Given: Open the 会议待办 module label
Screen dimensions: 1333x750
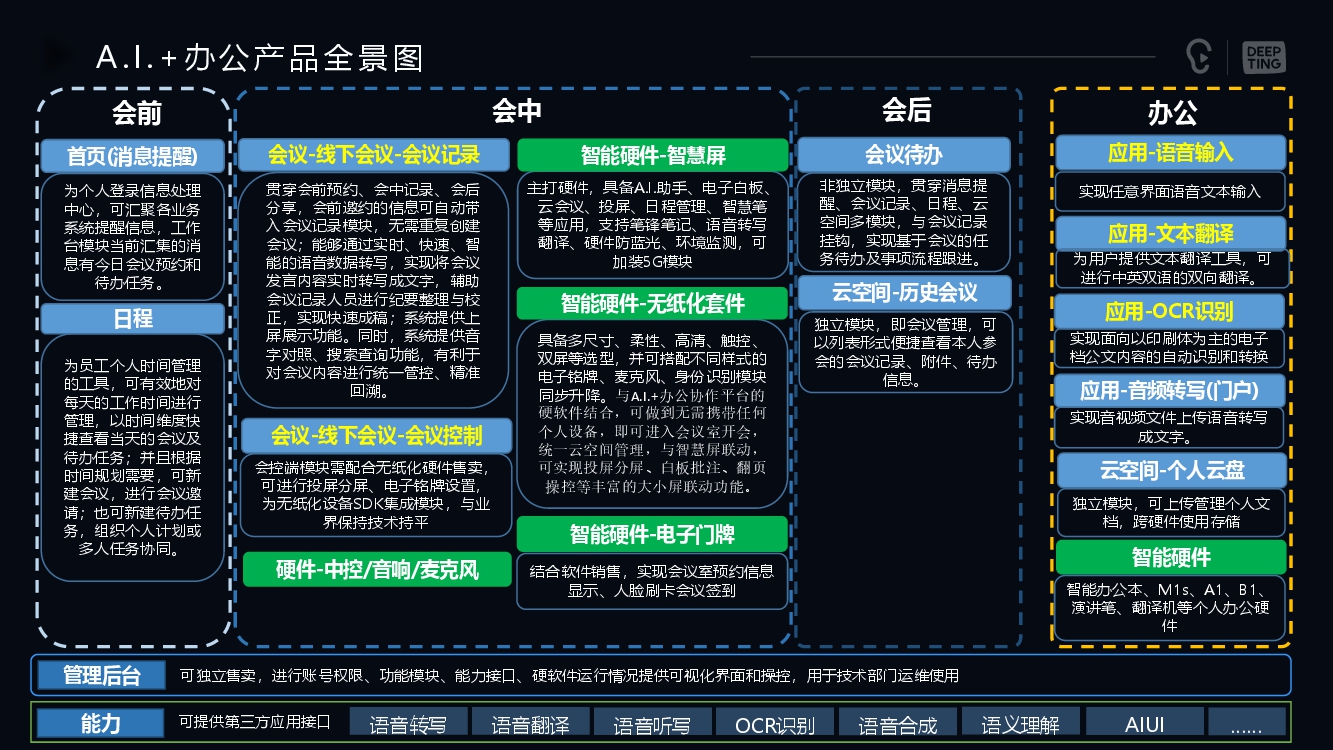Looking at the screenshot, I should point(903,153).
